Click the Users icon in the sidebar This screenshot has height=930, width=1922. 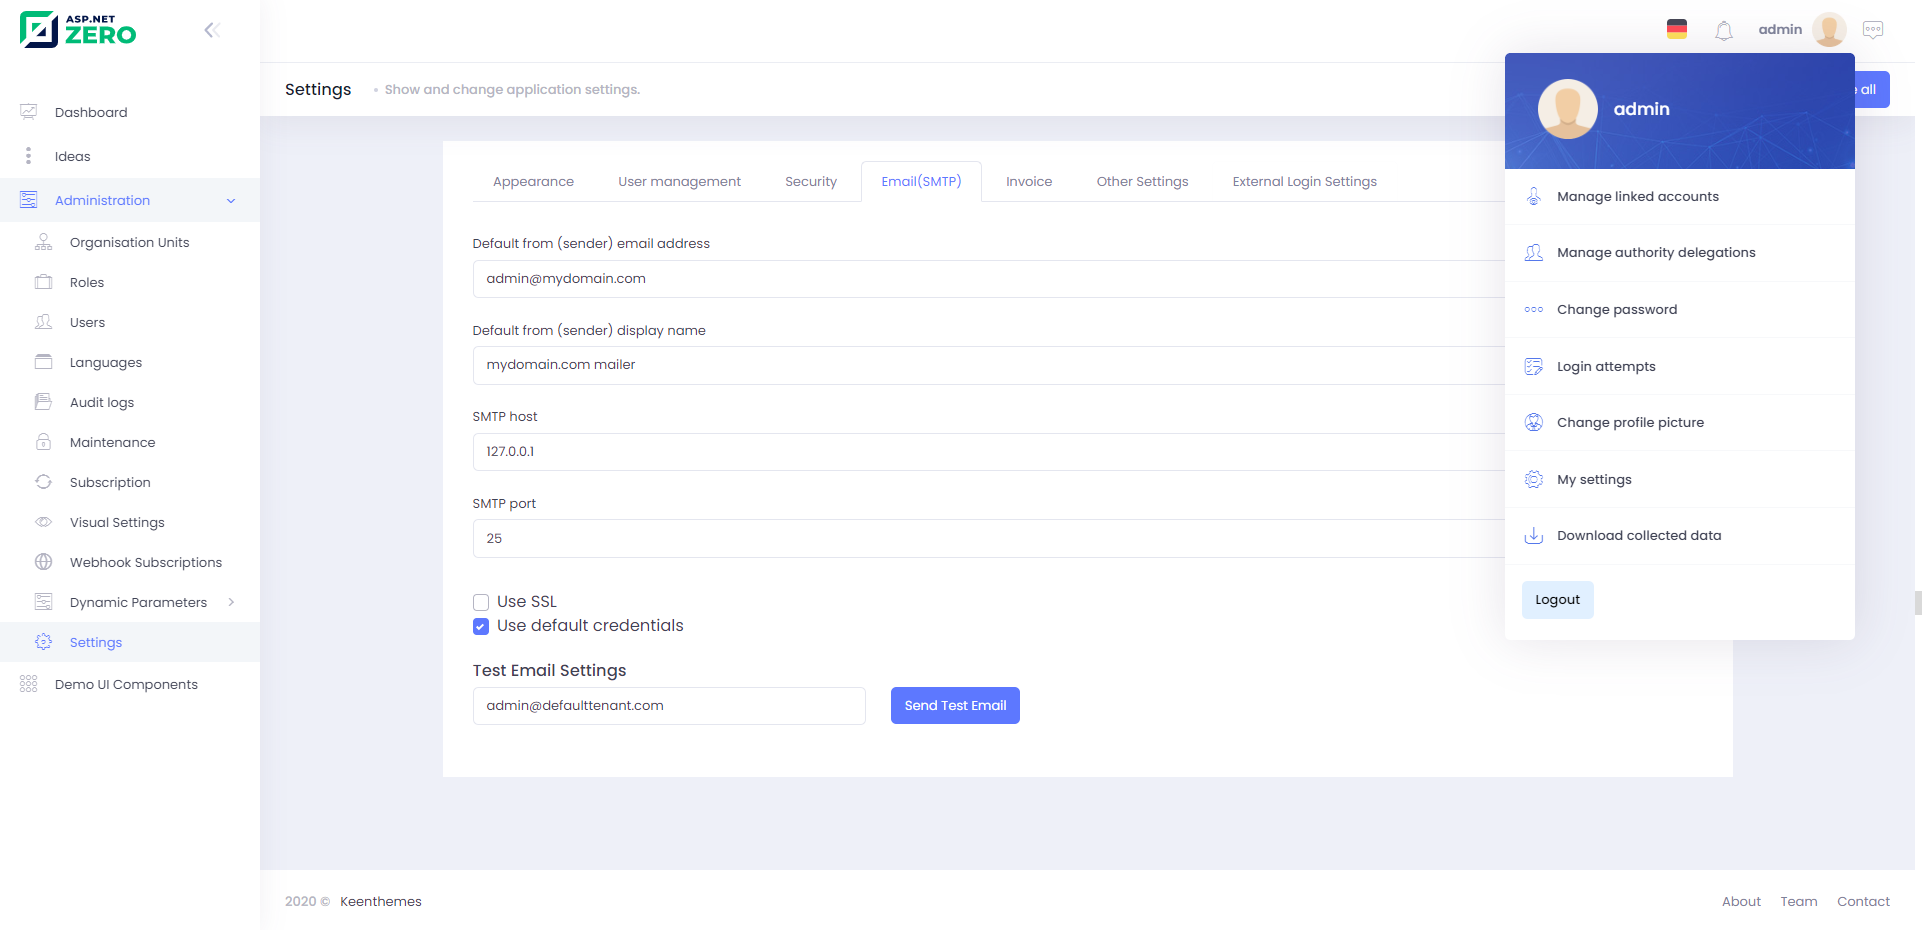pos(43,322)
